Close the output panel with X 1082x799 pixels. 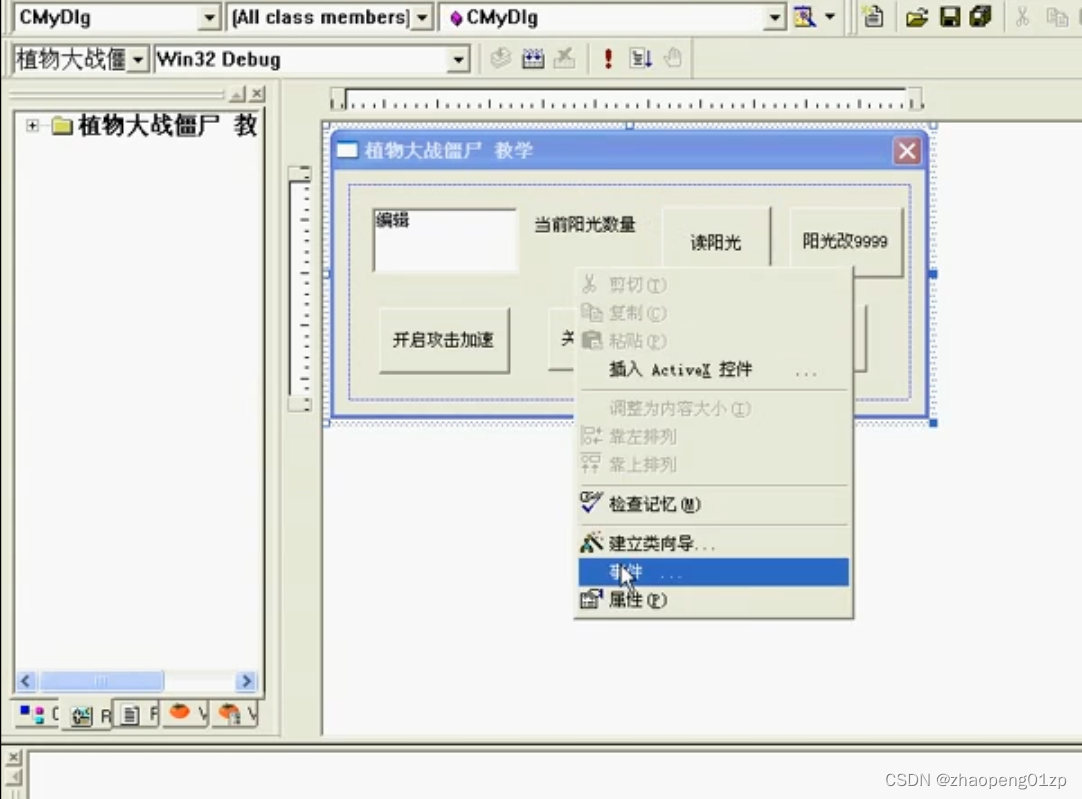click(x=12, y=758)
